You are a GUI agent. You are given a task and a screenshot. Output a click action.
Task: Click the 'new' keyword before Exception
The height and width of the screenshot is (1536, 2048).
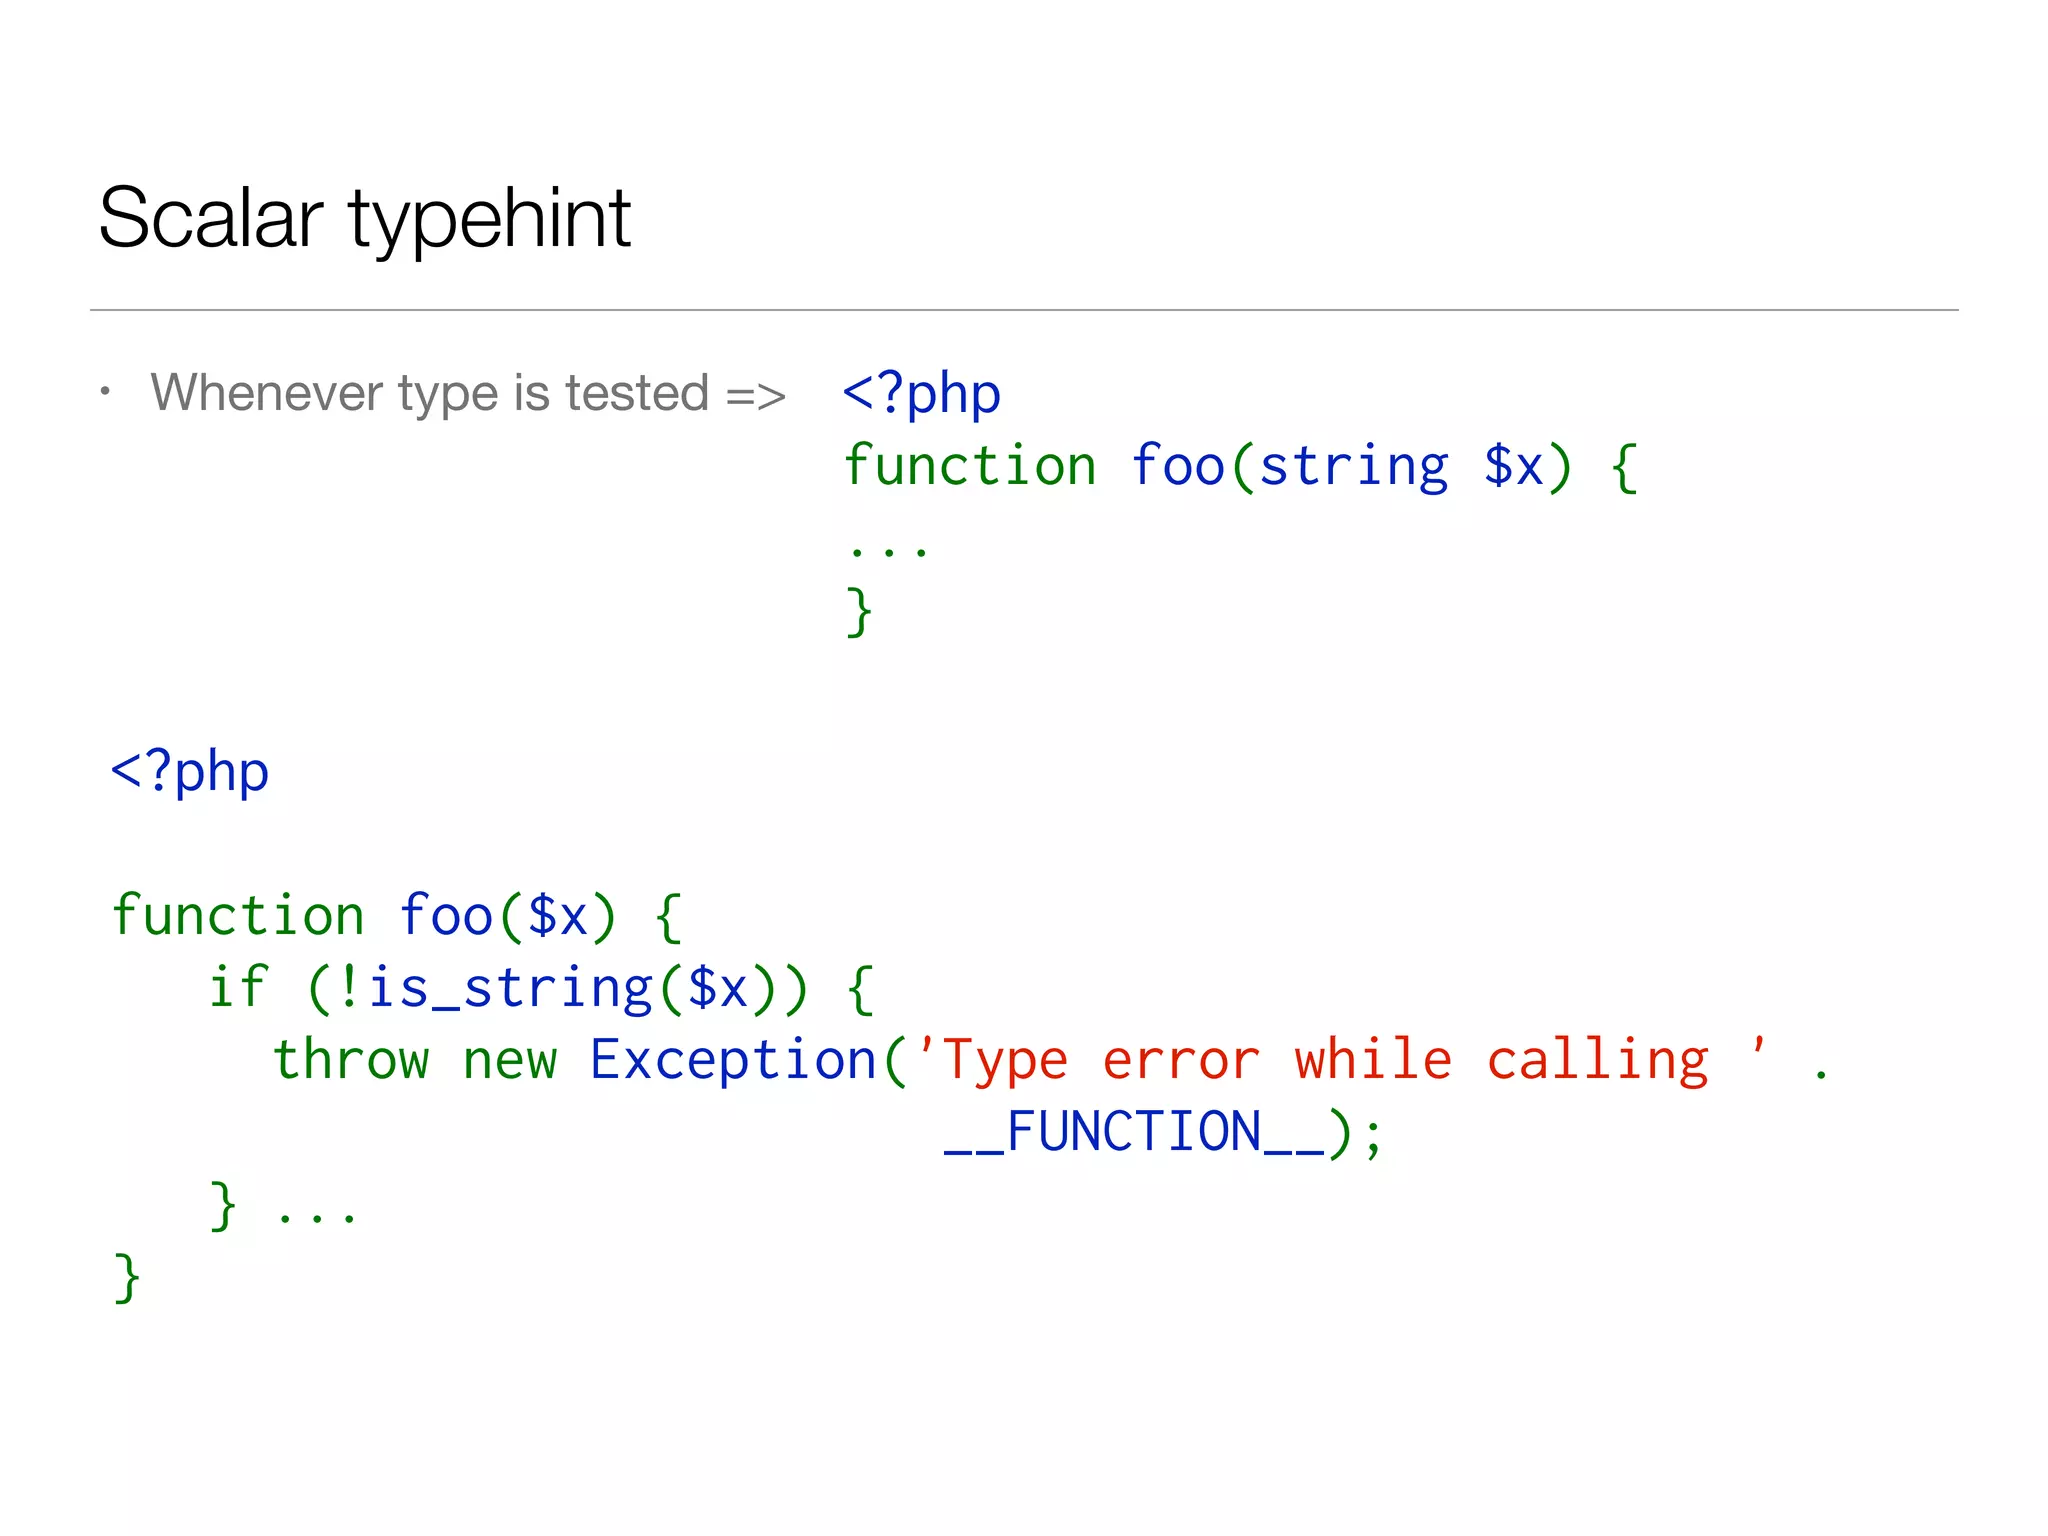509,1060
